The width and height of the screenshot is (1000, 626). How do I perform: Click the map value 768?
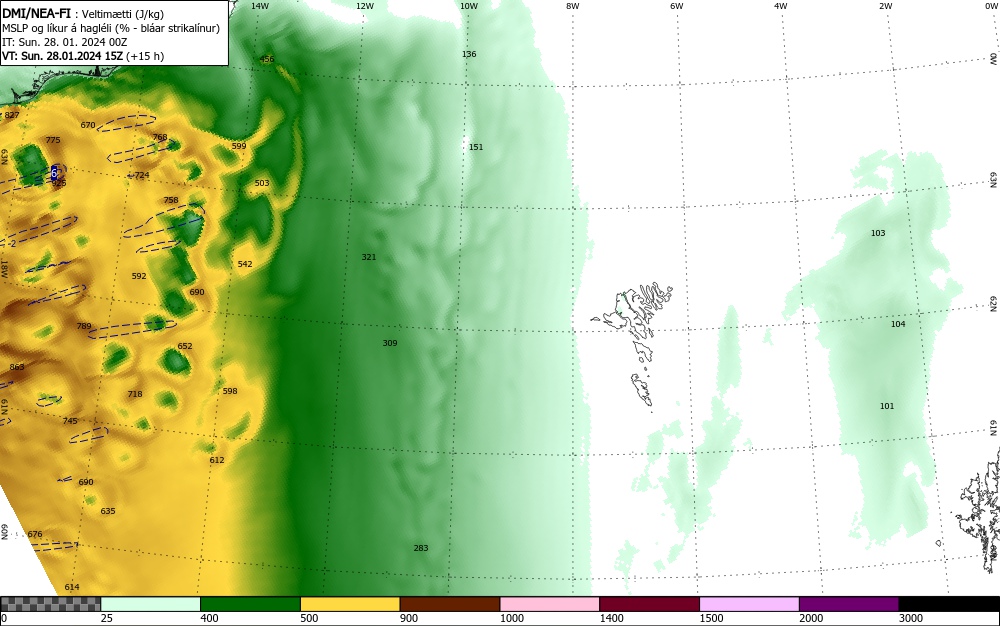159,137
